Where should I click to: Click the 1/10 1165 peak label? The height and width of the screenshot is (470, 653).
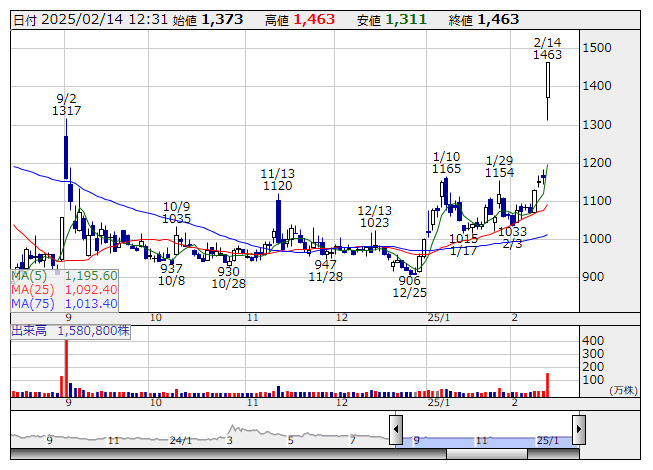(446, 163)
